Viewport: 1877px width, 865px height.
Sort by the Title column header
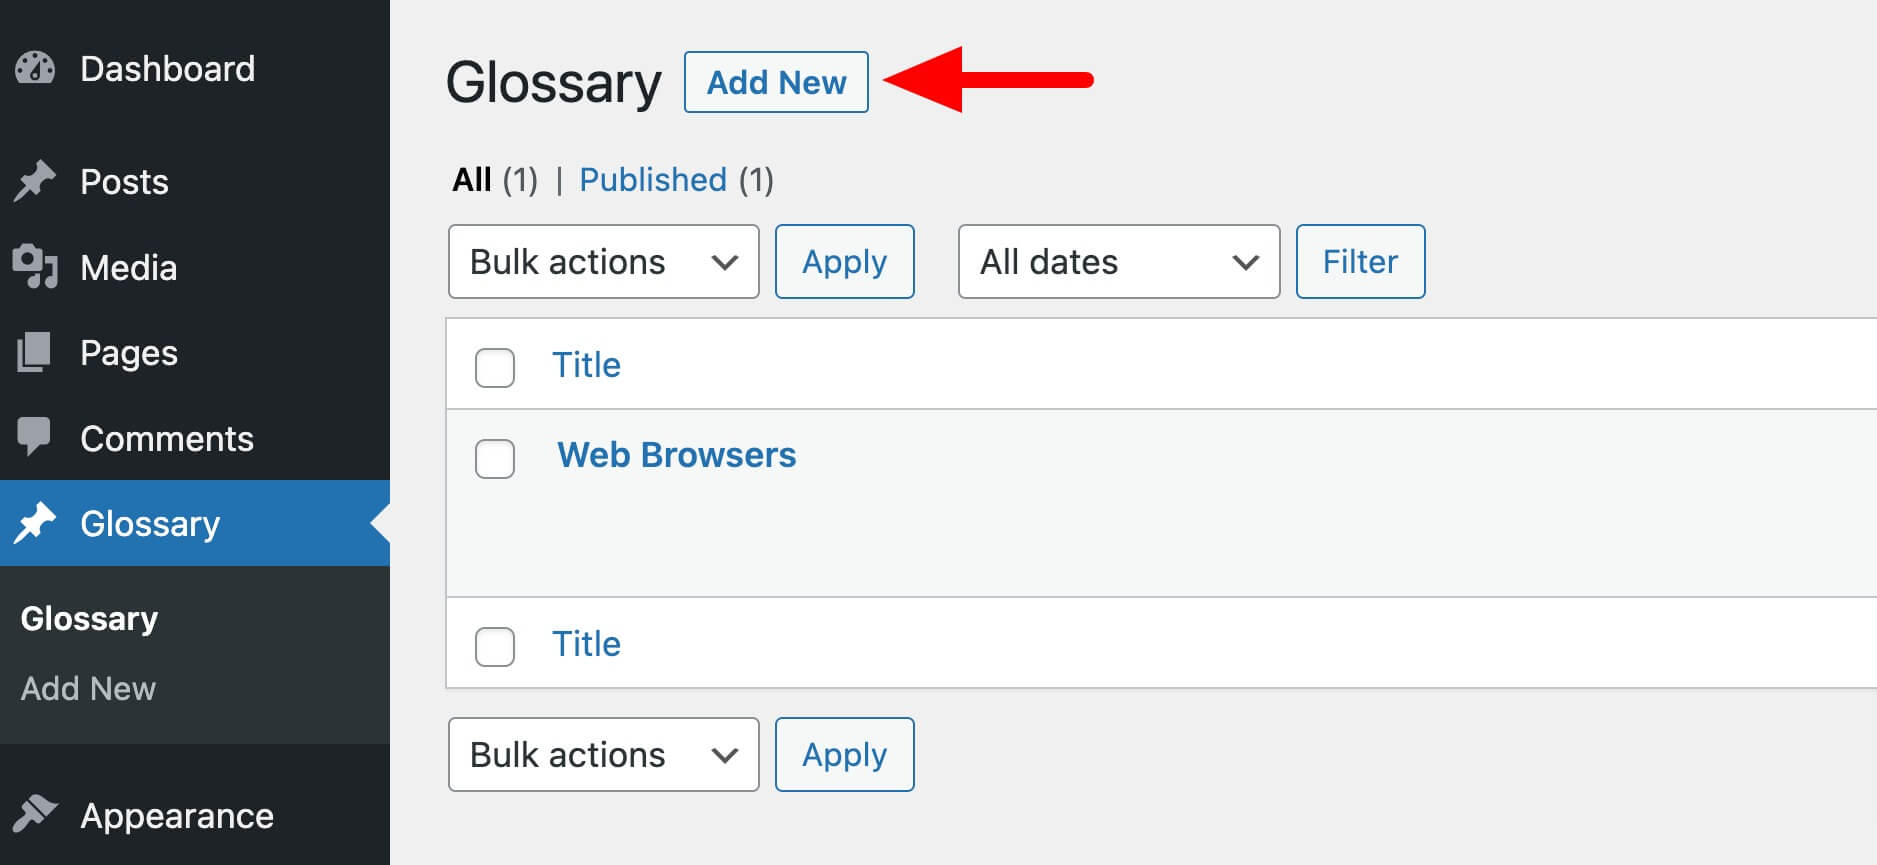point(586,365)
